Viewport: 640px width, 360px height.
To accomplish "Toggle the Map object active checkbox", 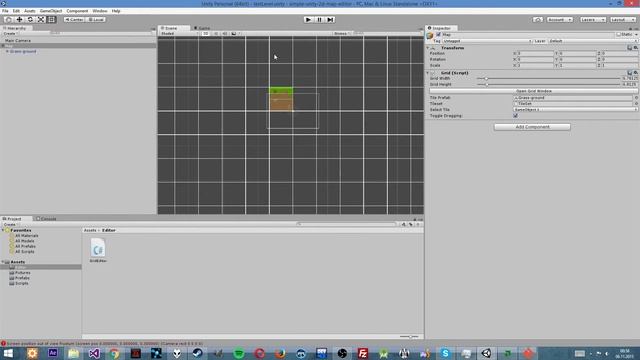I will click(x=438, y=35).
